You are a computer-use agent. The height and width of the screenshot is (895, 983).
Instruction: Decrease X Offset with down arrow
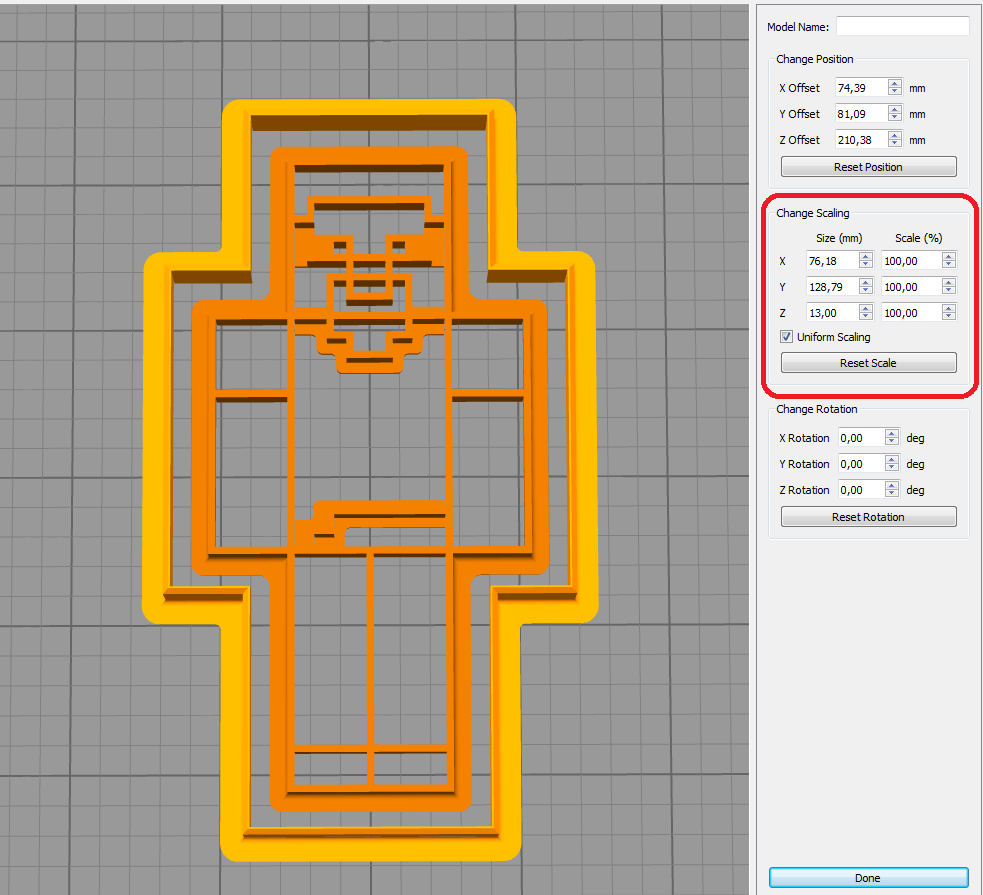[895, 92]
